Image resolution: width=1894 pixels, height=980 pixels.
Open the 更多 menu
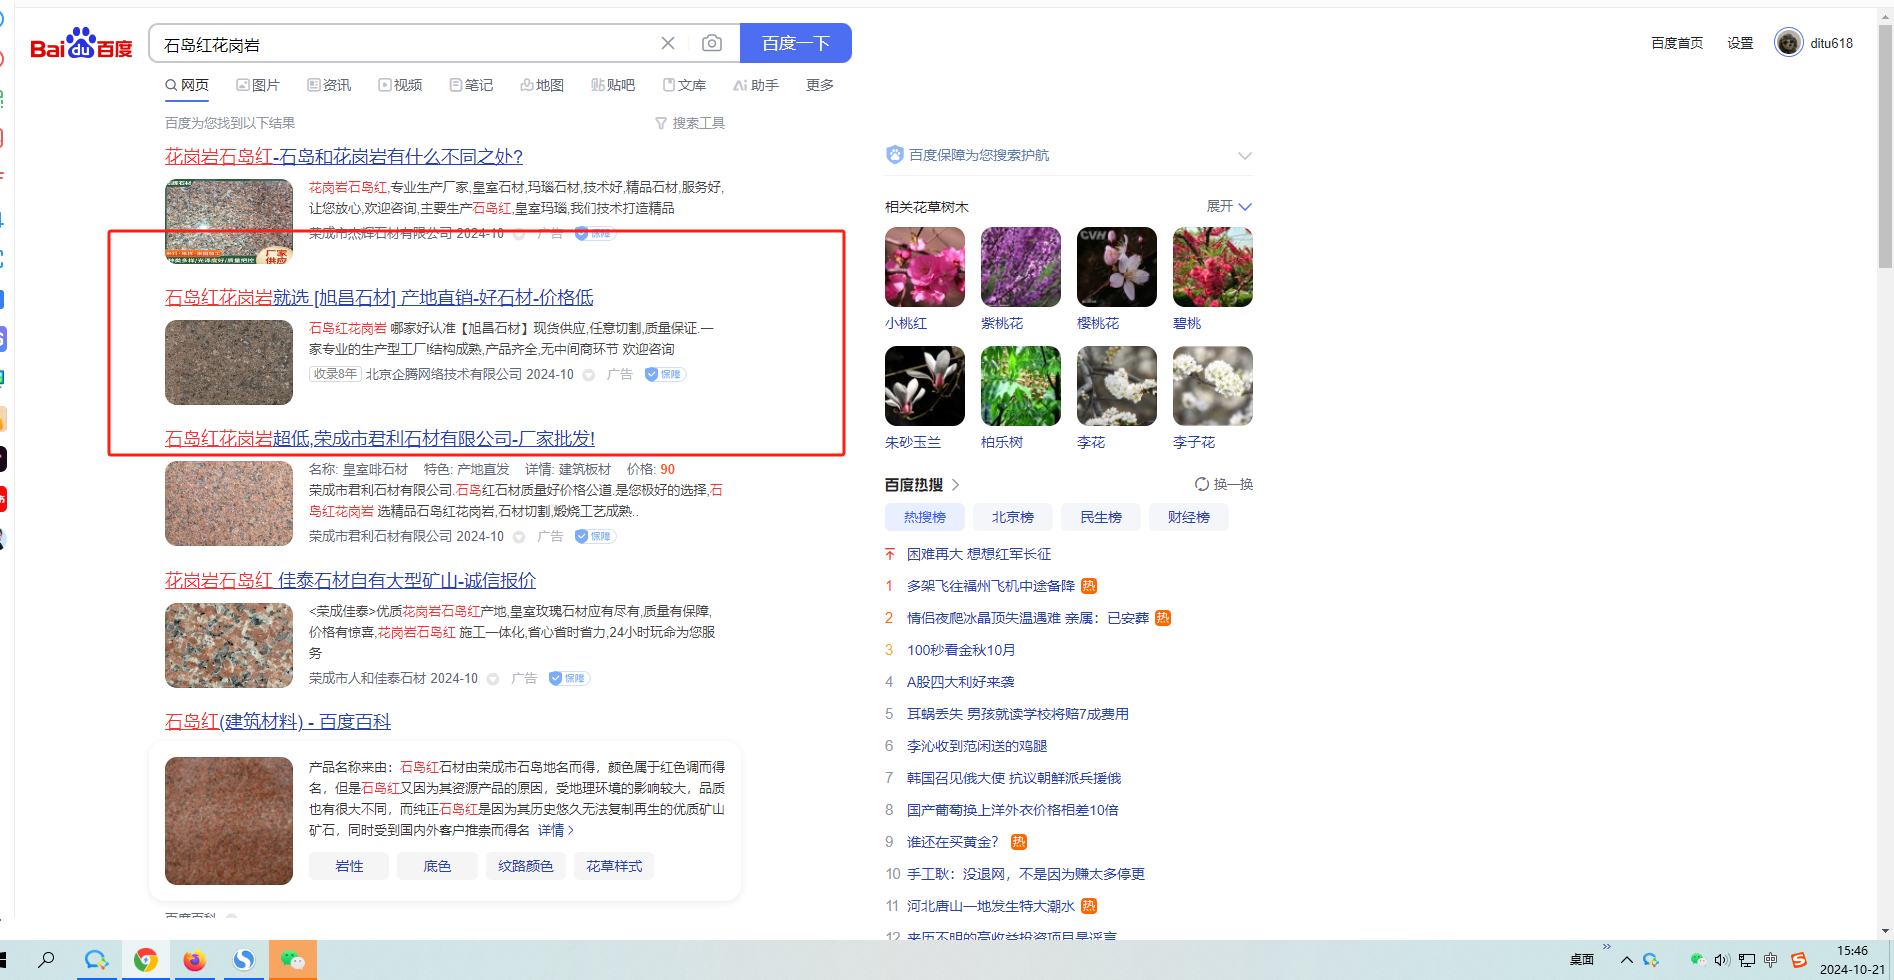pyautogui.click(x=820, y=86)
